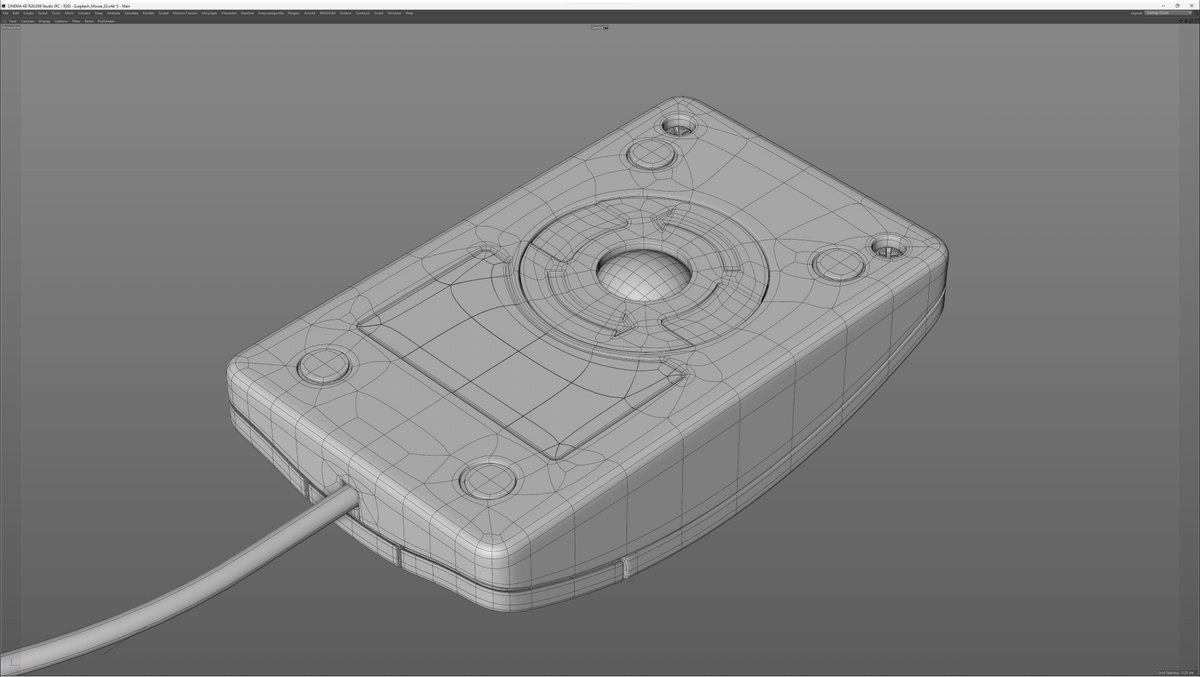Image resolution: width=1200 pixels, height=677 pixels.
Task: Maximize the Cinema 4D window
Action: click(x=1177, y=6)
